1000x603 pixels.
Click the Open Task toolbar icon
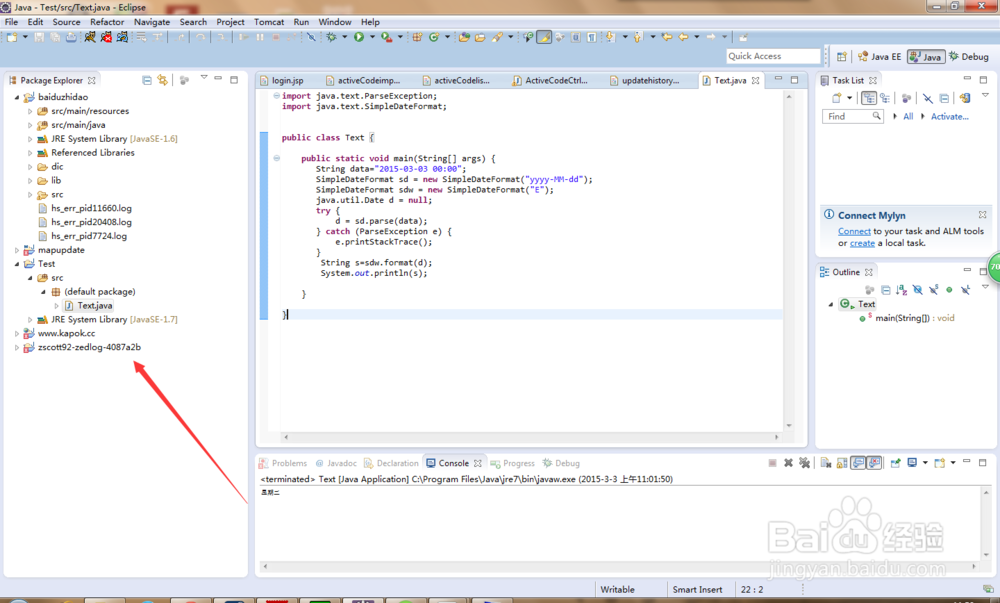pos(480,37)
